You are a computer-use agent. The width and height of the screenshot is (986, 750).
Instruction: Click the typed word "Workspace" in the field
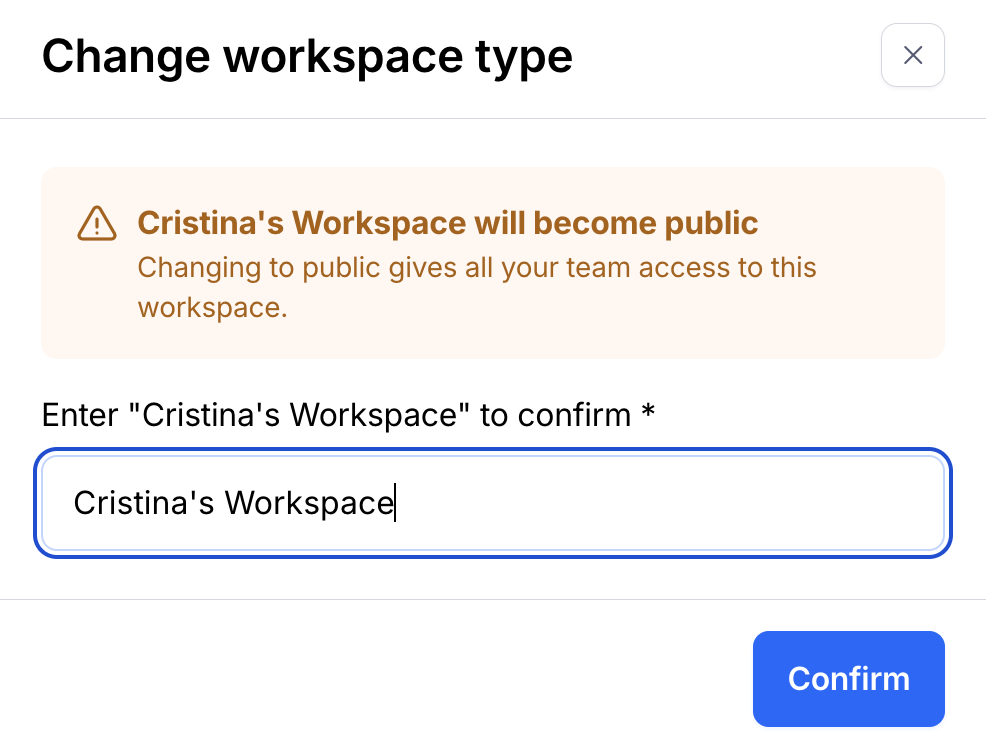[308, 503]
